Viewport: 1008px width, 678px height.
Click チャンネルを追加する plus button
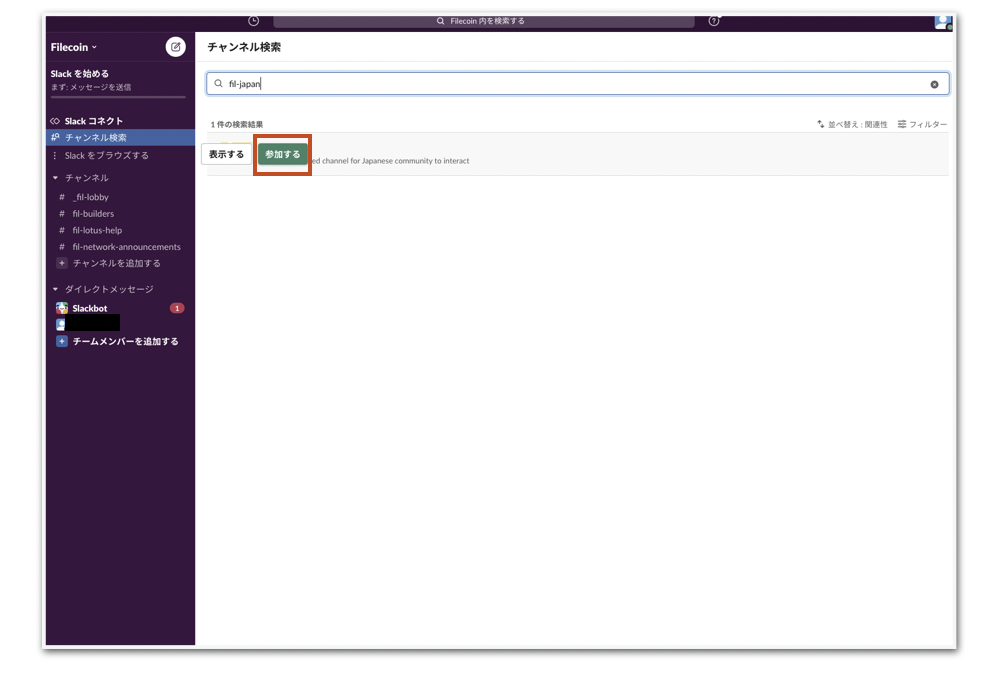click(62, 263)
